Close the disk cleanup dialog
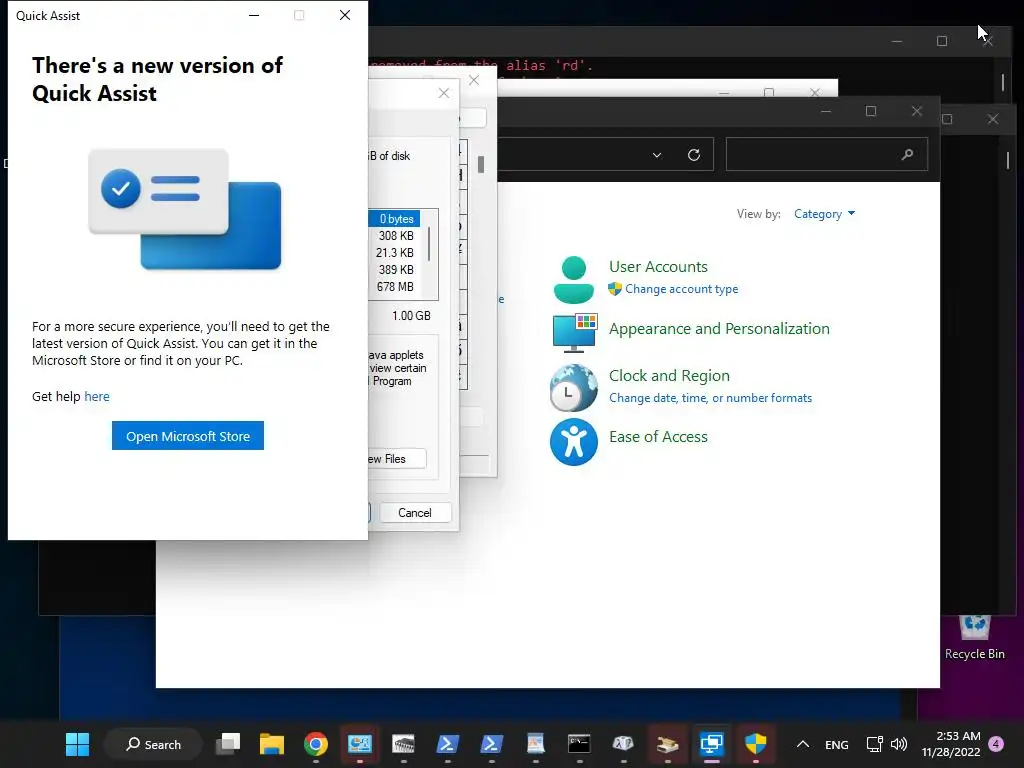The height and width of the screenshot is (768, 1024). (444, 93)
